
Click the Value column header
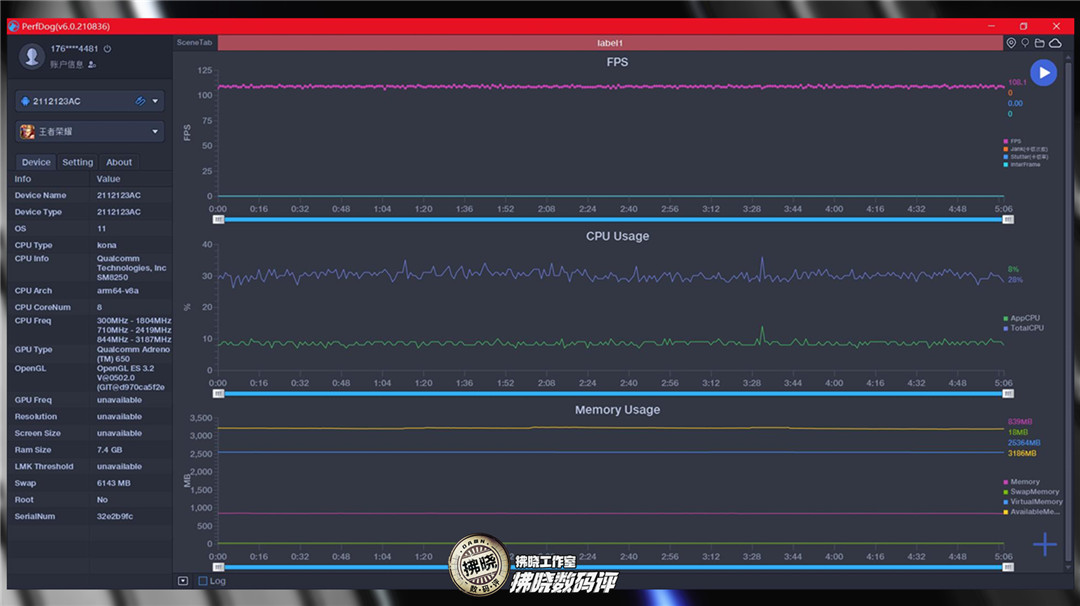pyautogui.click(x=108, y=179)
